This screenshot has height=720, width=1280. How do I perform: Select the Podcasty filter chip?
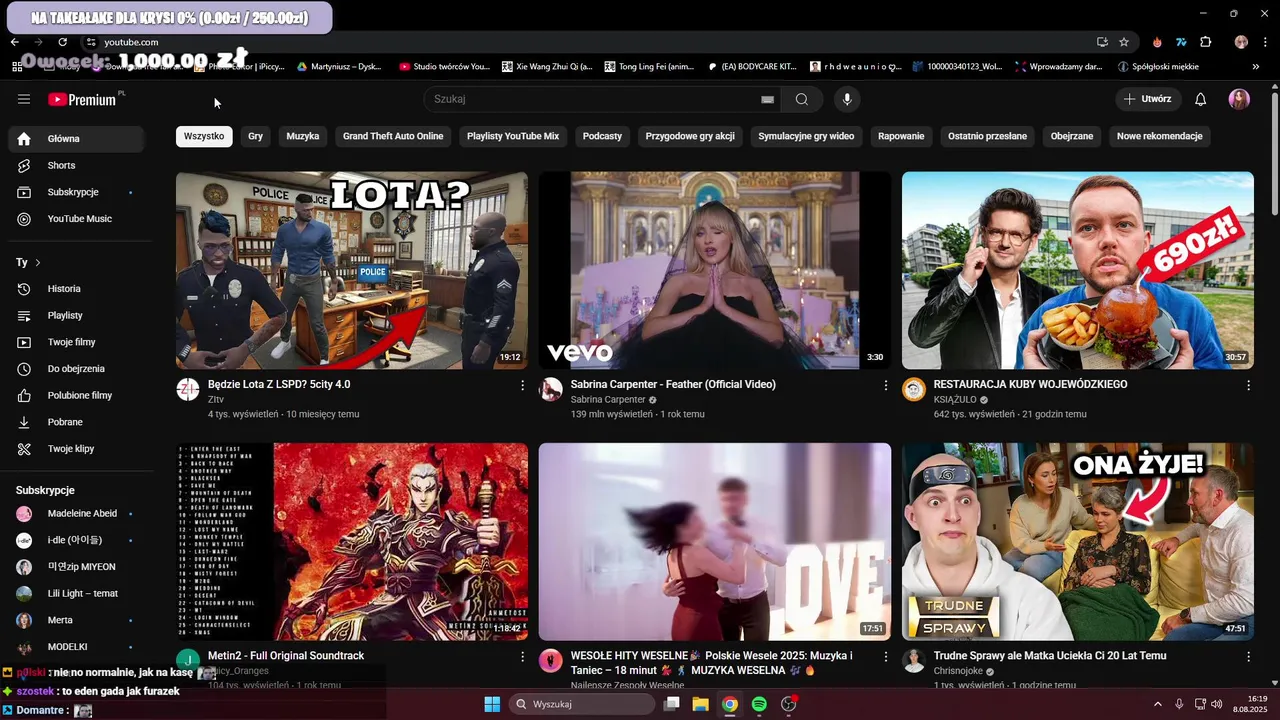click(602, 136)
